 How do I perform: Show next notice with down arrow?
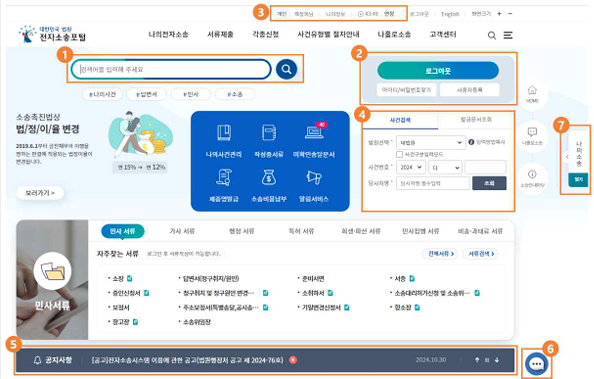(497, 360)
